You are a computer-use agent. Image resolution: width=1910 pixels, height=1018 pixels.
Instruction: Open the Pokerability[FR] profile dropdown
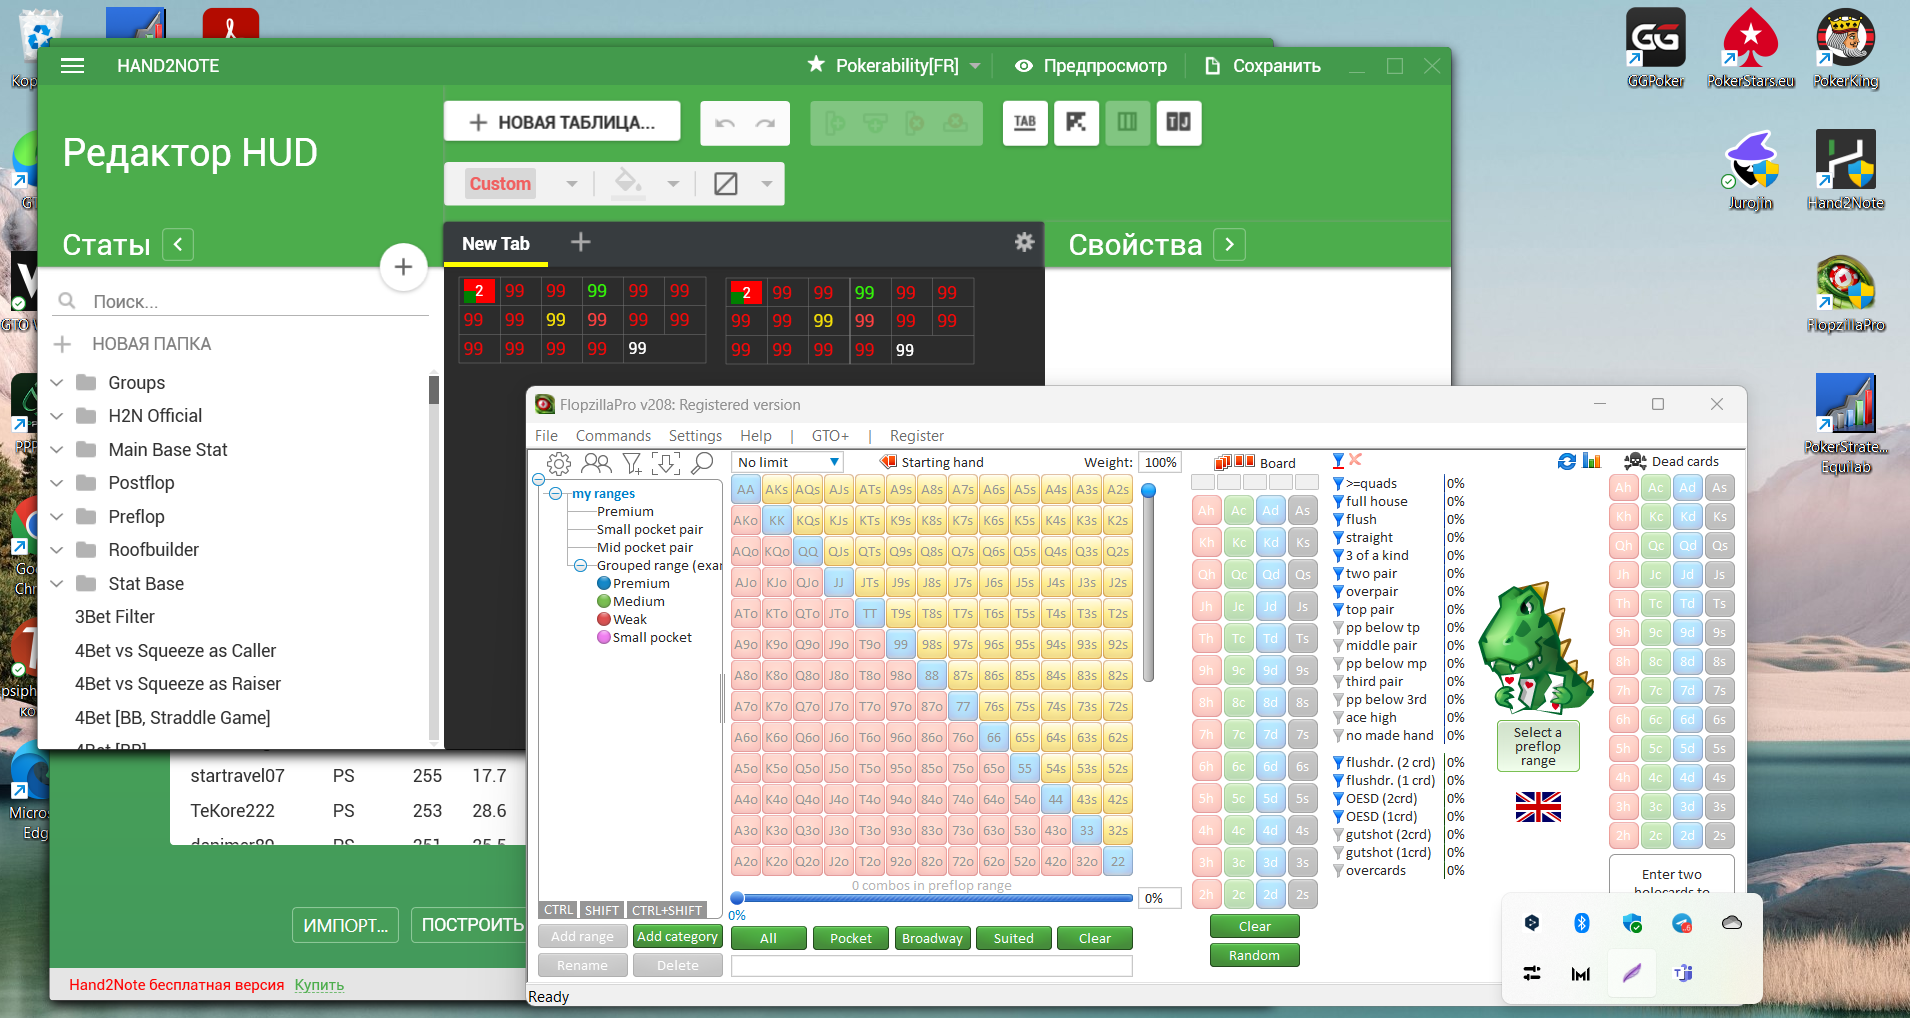[975, 66]
